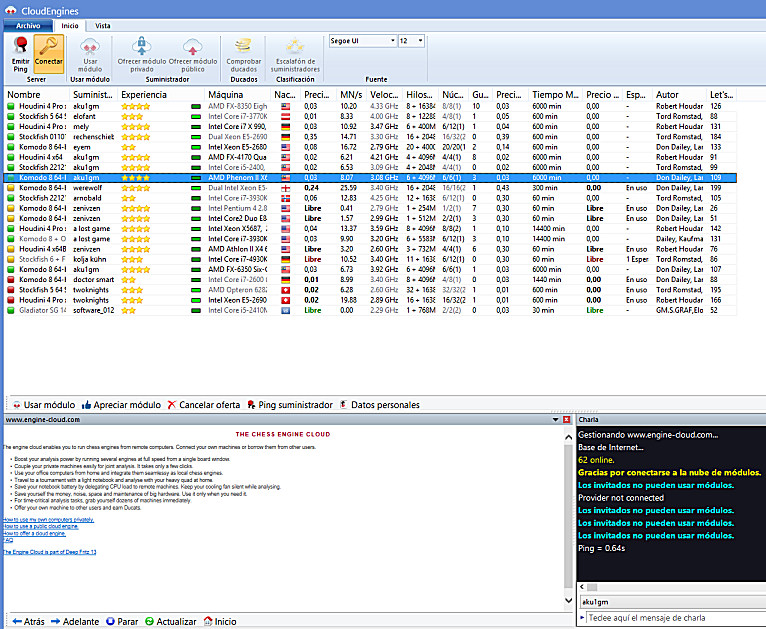
Task: Click Cancelar oferta red X button
Action: (x=204, y=405)
